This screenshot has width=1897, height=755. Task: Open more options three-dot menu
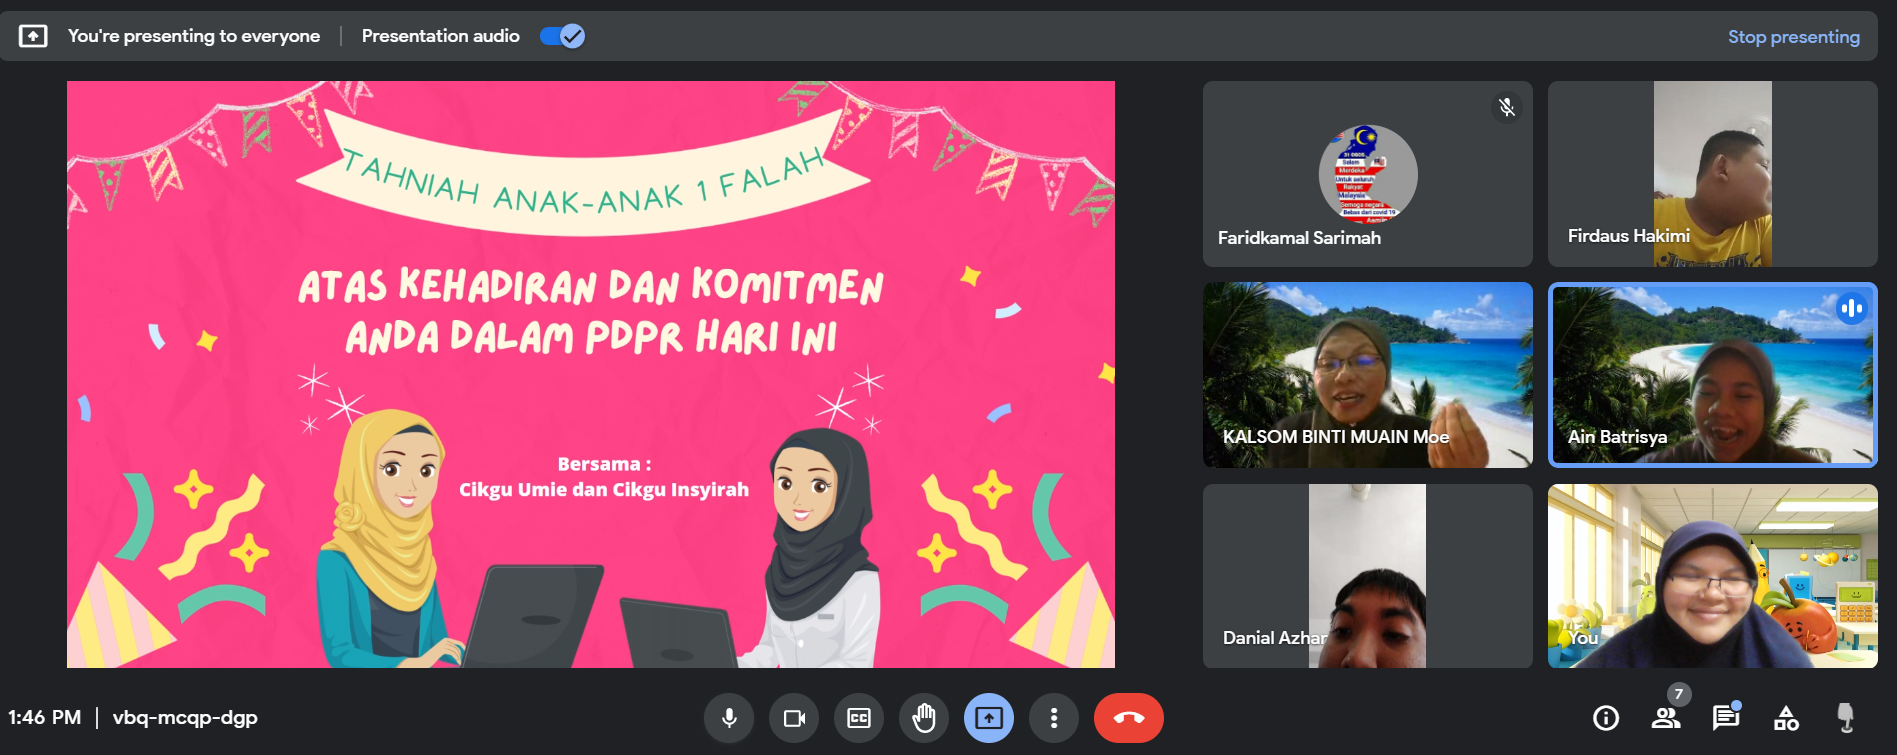coord(1054,718)
